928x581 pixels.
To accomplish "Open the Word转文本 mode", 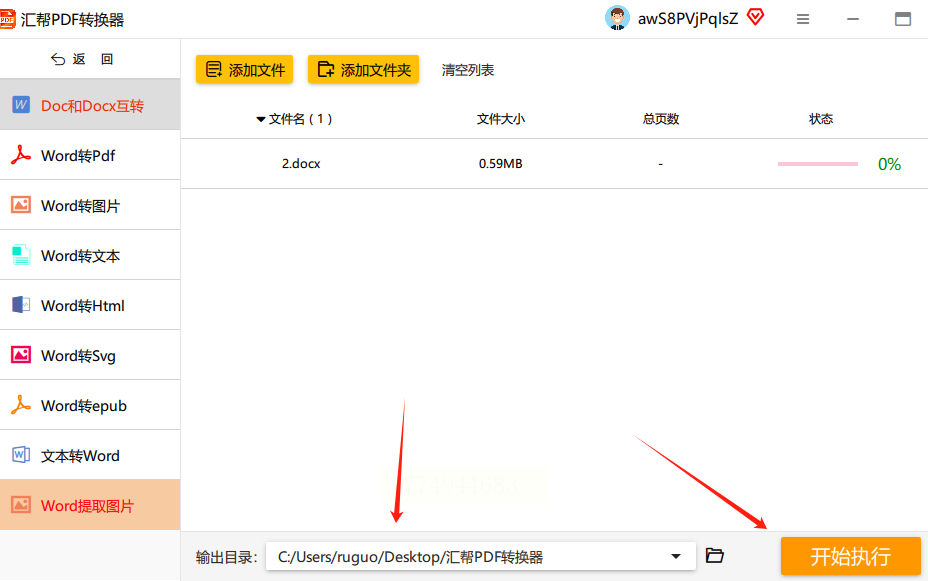I will click(90, 255).
